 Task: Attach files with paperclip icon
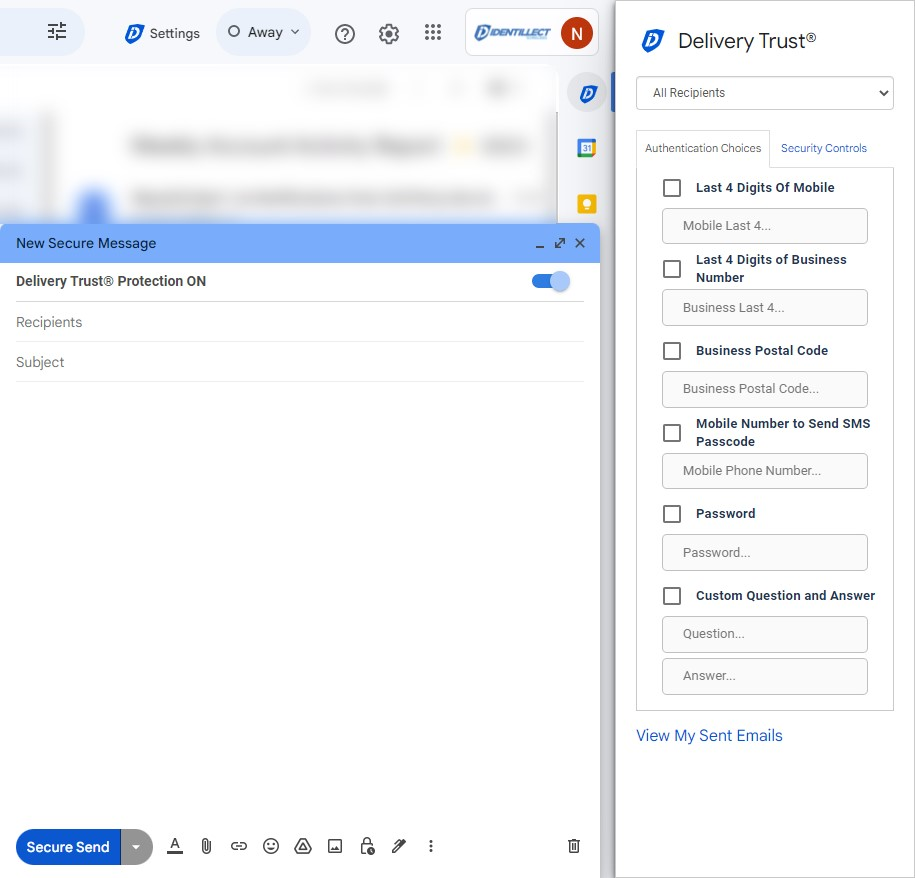pyautogui.click(x=206, y=846)
